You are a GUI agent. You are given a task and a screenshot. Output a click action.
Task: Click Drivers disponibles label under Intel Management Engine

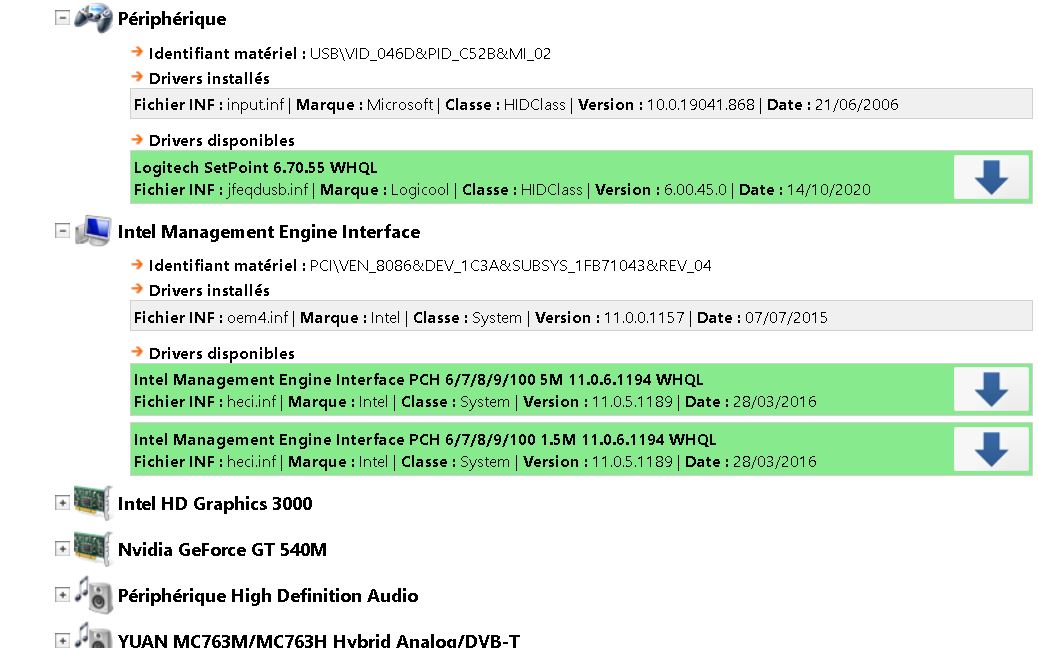pos(222,353)
